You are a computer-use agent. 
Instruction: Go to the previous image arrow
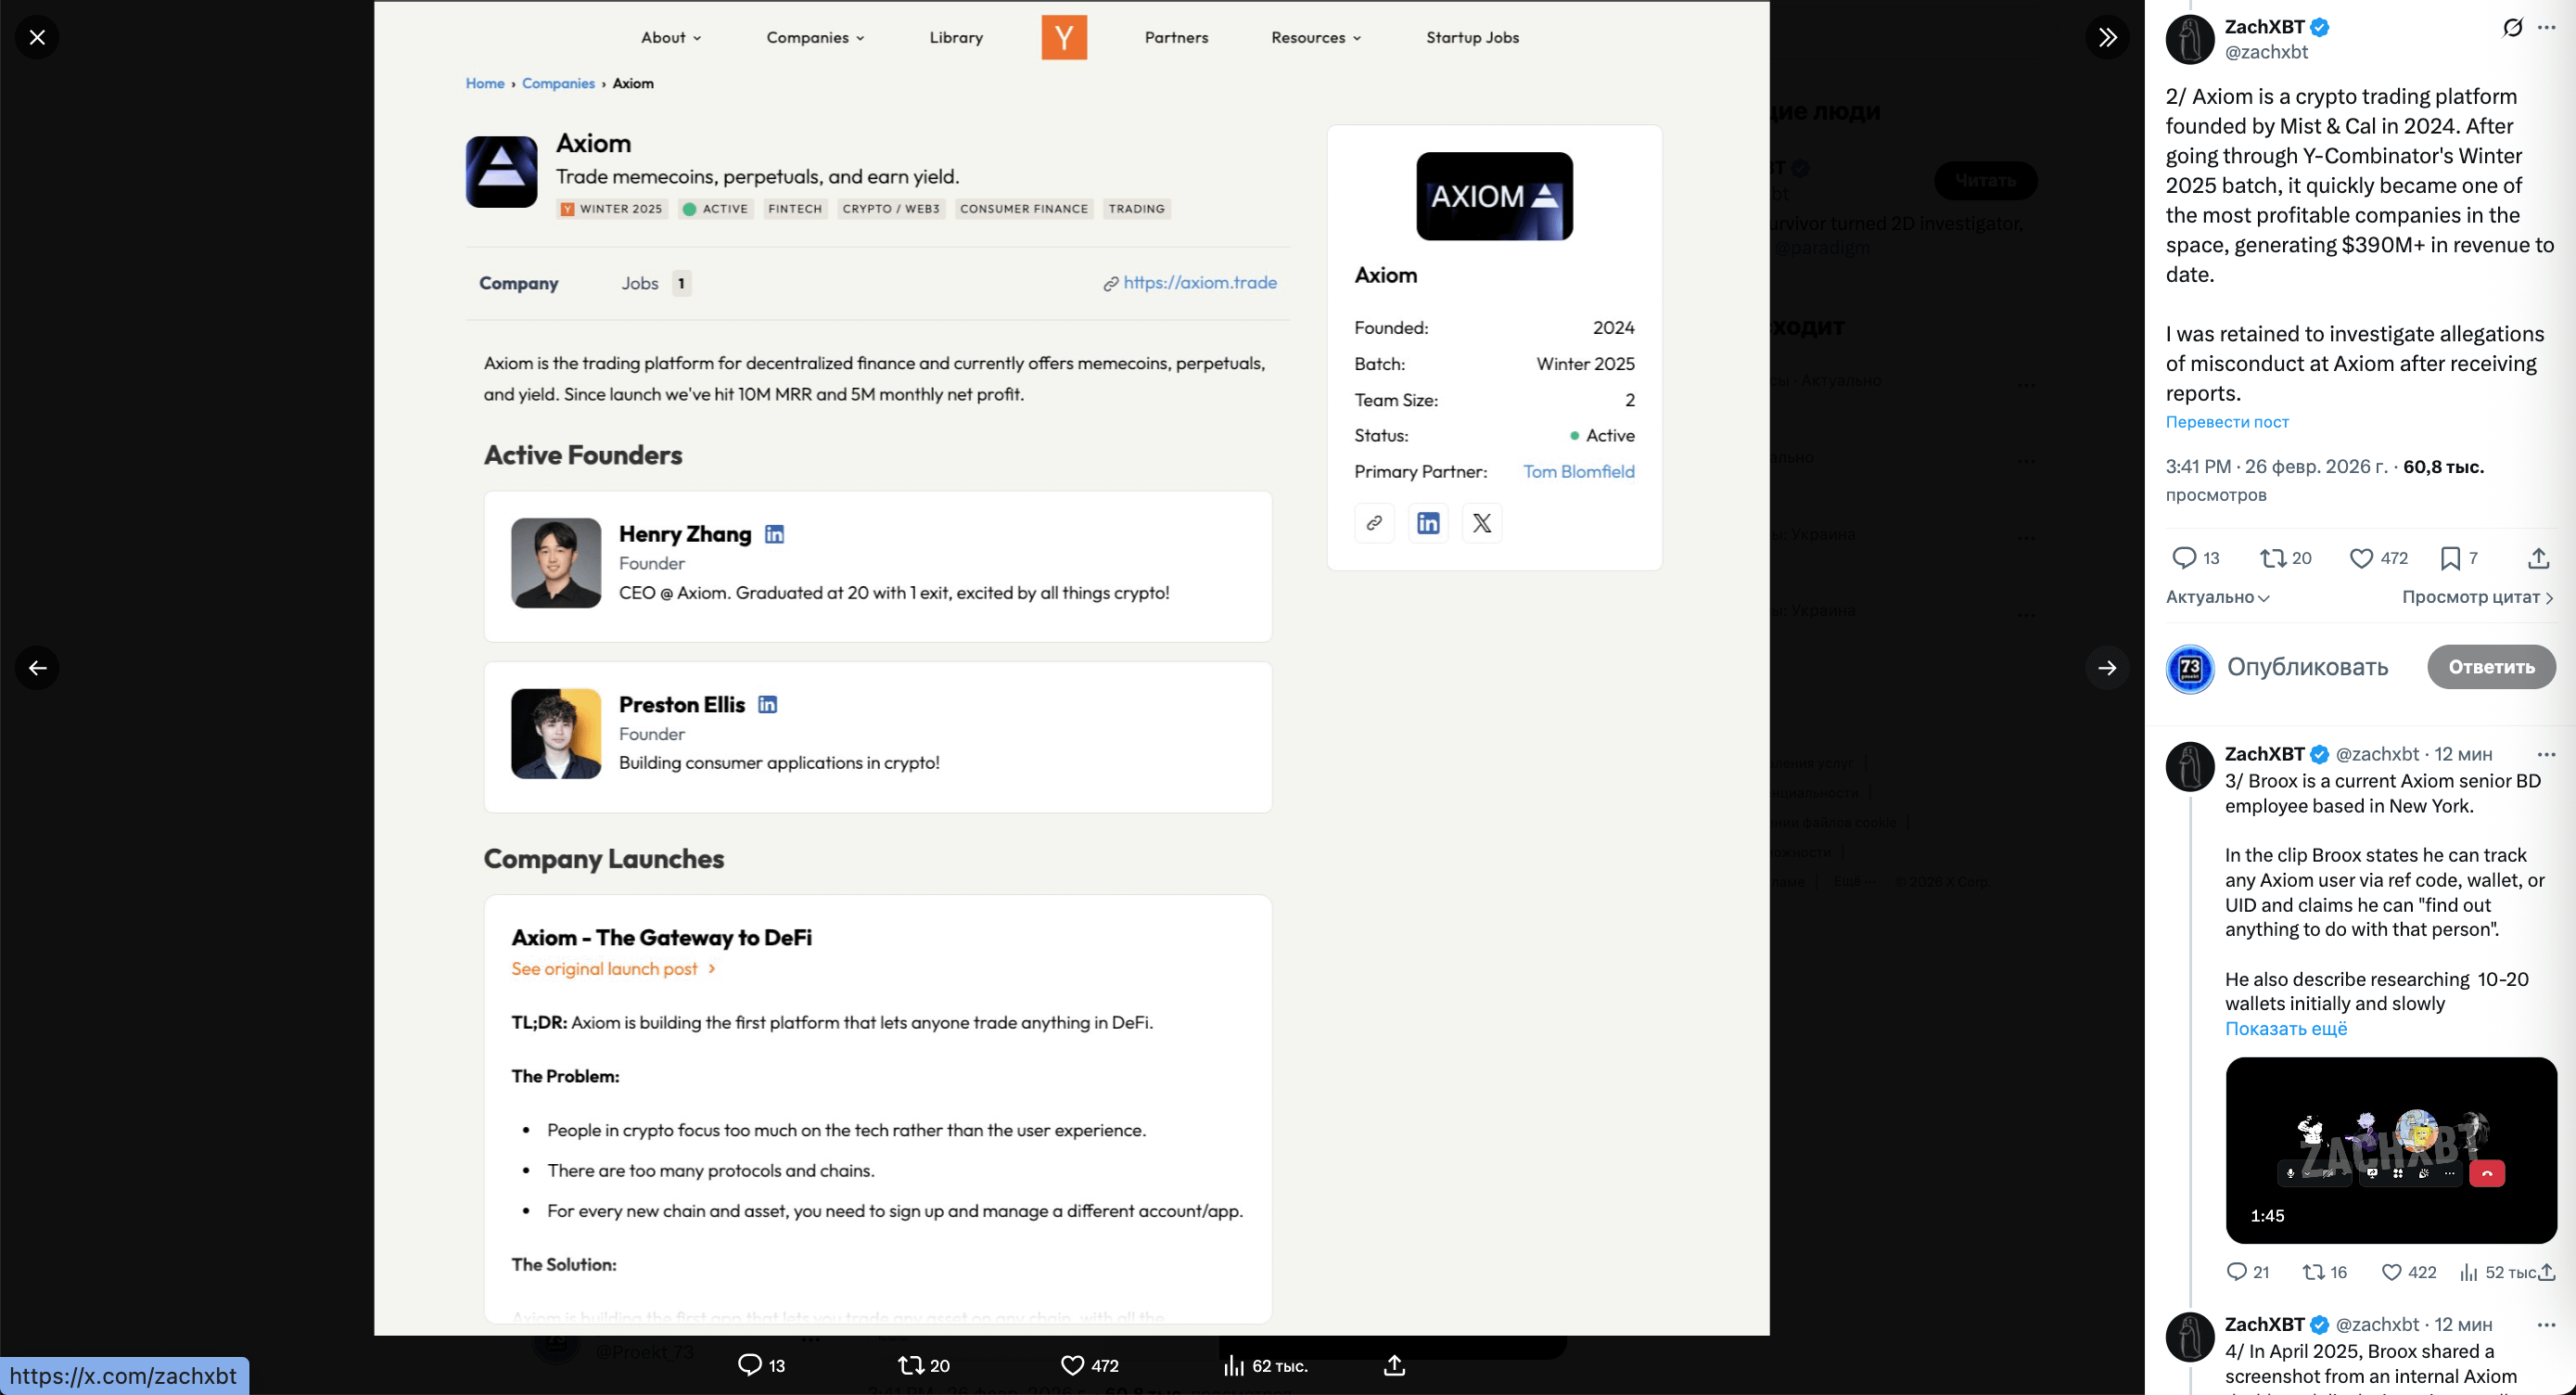point(37,668)
